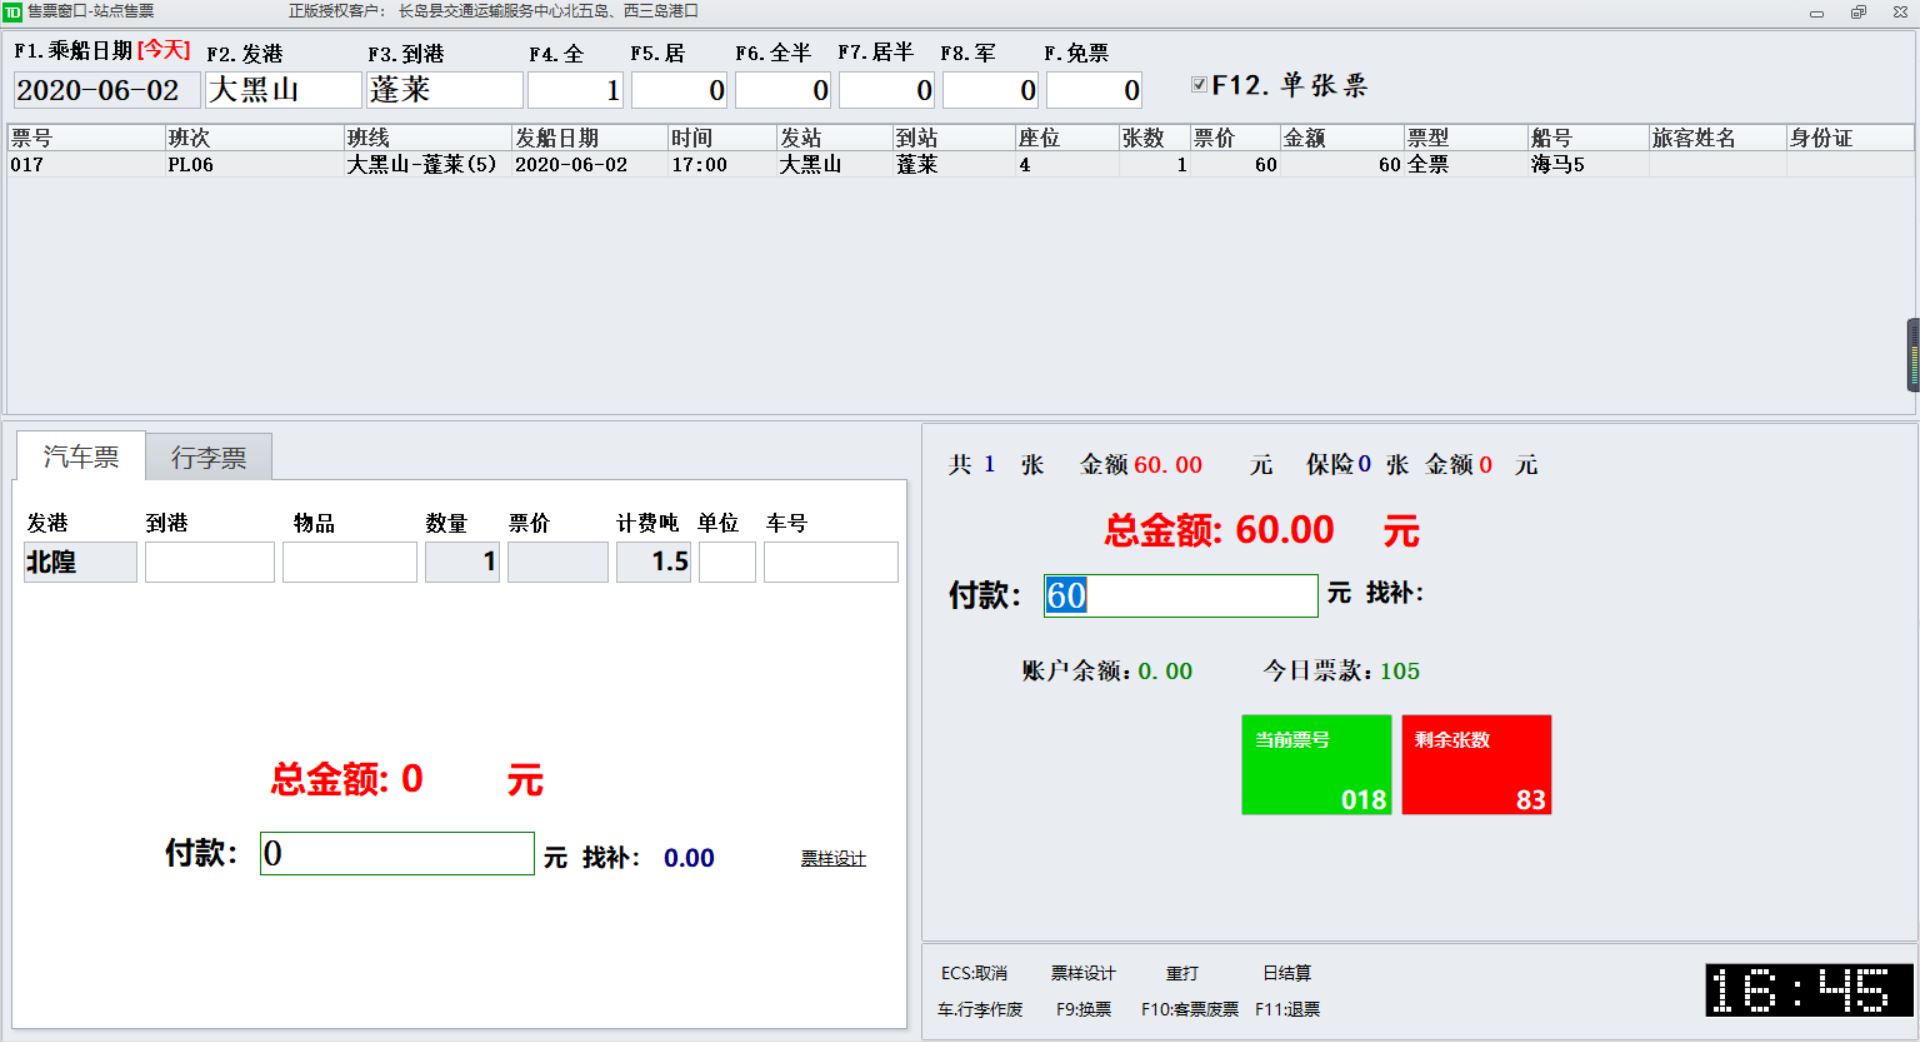Viewport: 1920px width, 1042px height.
Task: Click the 付款 field showing 60
Action: (x=1180, y=596)
